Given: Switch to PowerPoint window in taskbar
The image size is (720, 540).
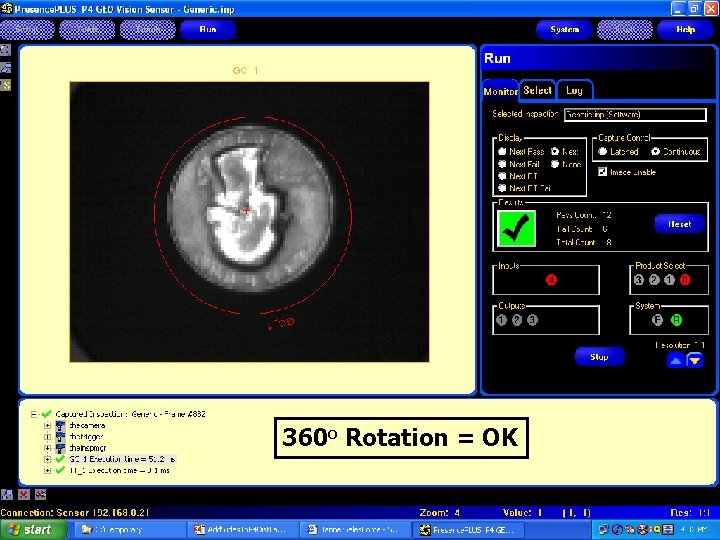Looking at the screenshot, I should 242,530.
